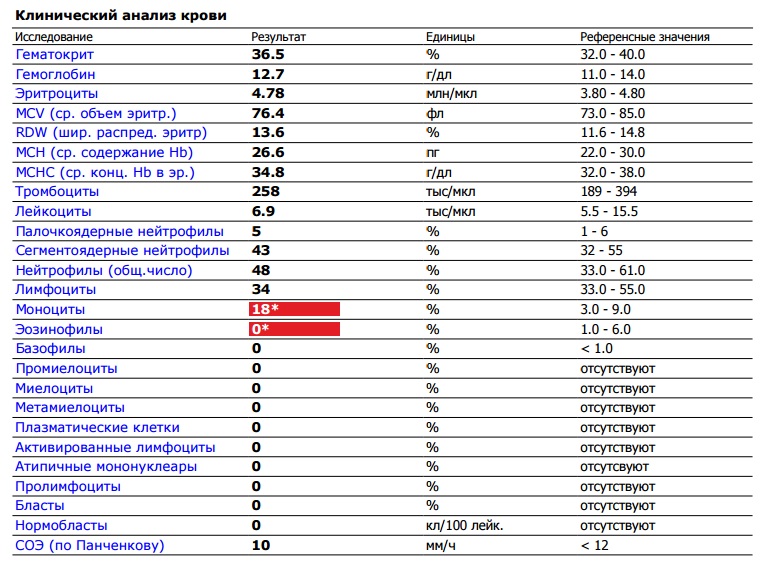The image size is (760, 562).
Task: Click the Тромбоциты test link
Action: [x=57, y=191]
